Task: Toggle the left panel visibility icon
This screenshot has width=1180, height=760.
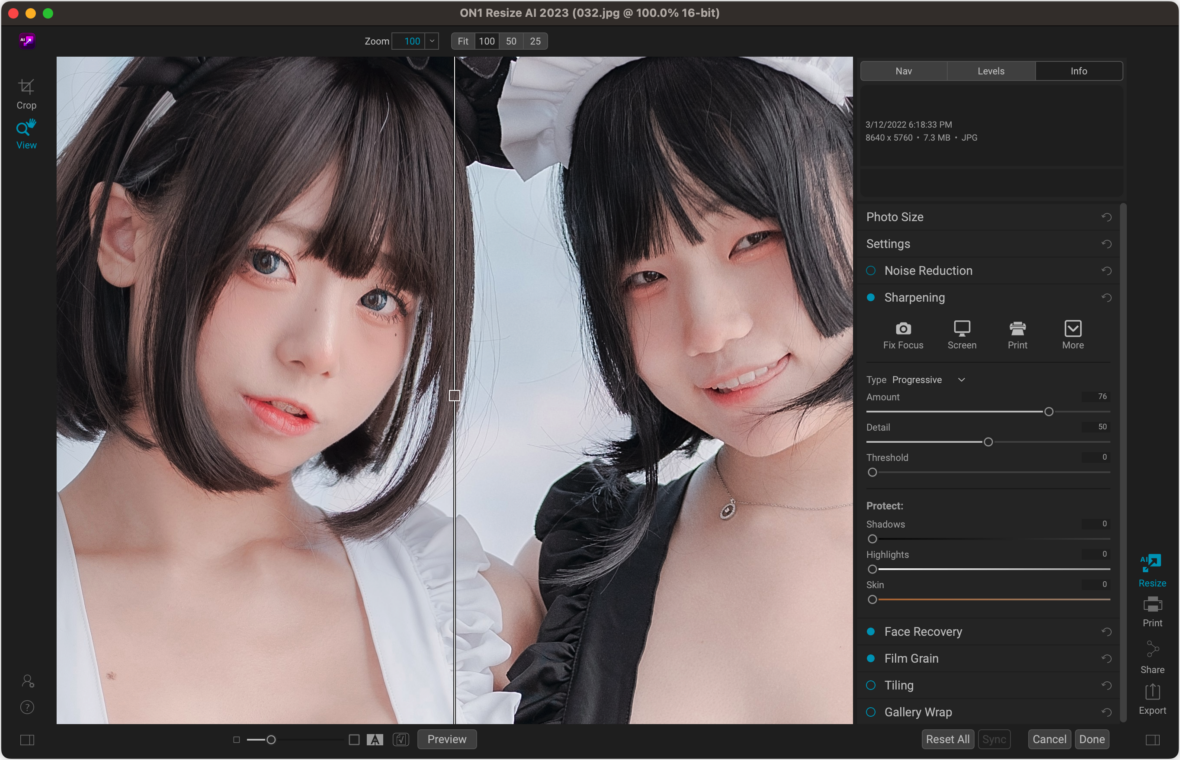Action: pyautogui.click(x=27, y=740)
